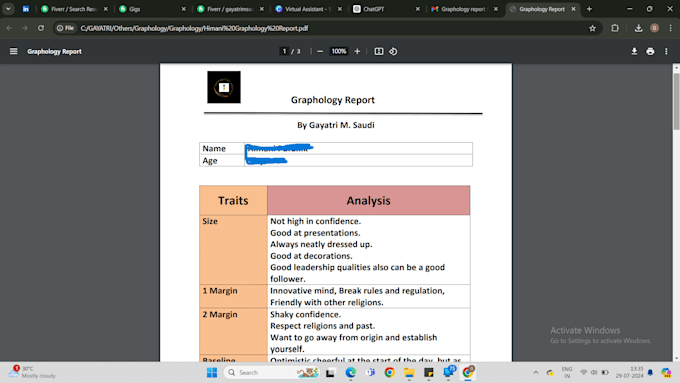Open Task View on the taskbar
Image resolution: width=680 pixels, height=383 pixels.
point(330,372)
